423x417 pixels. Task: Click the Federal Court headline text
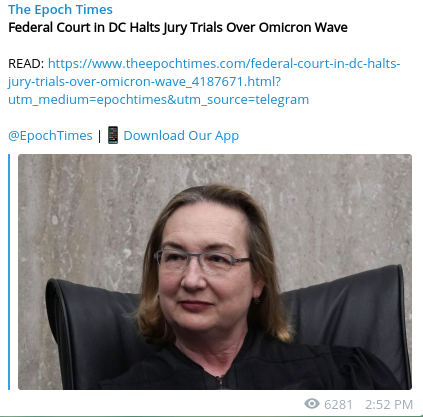(178, 27)
